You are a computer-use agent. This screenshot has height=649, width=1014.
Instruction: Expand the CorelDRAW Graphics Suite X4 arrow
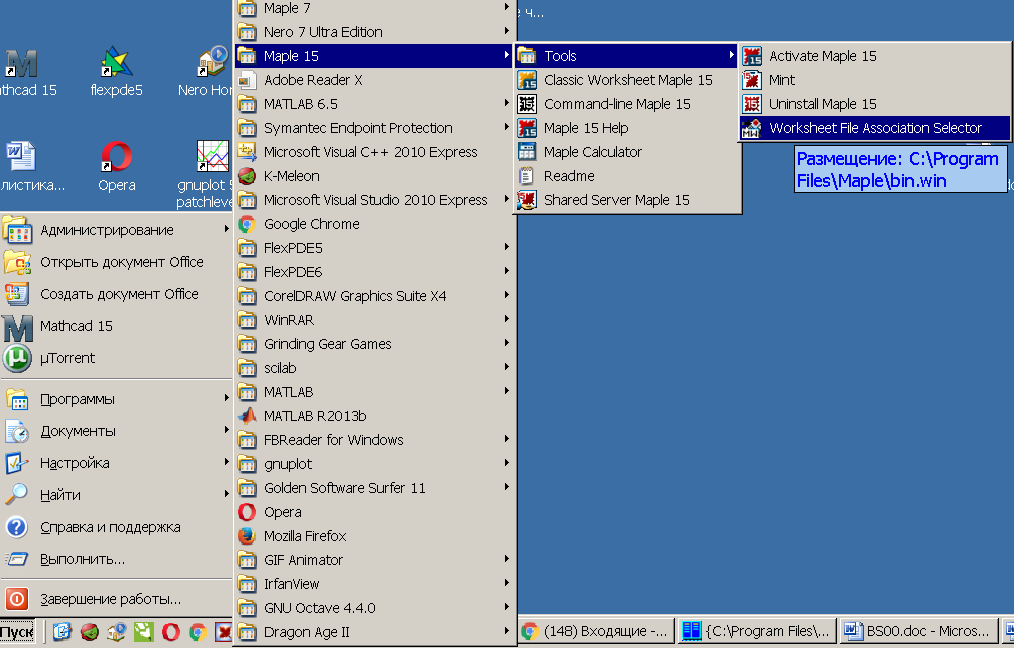tap(506, 295)
